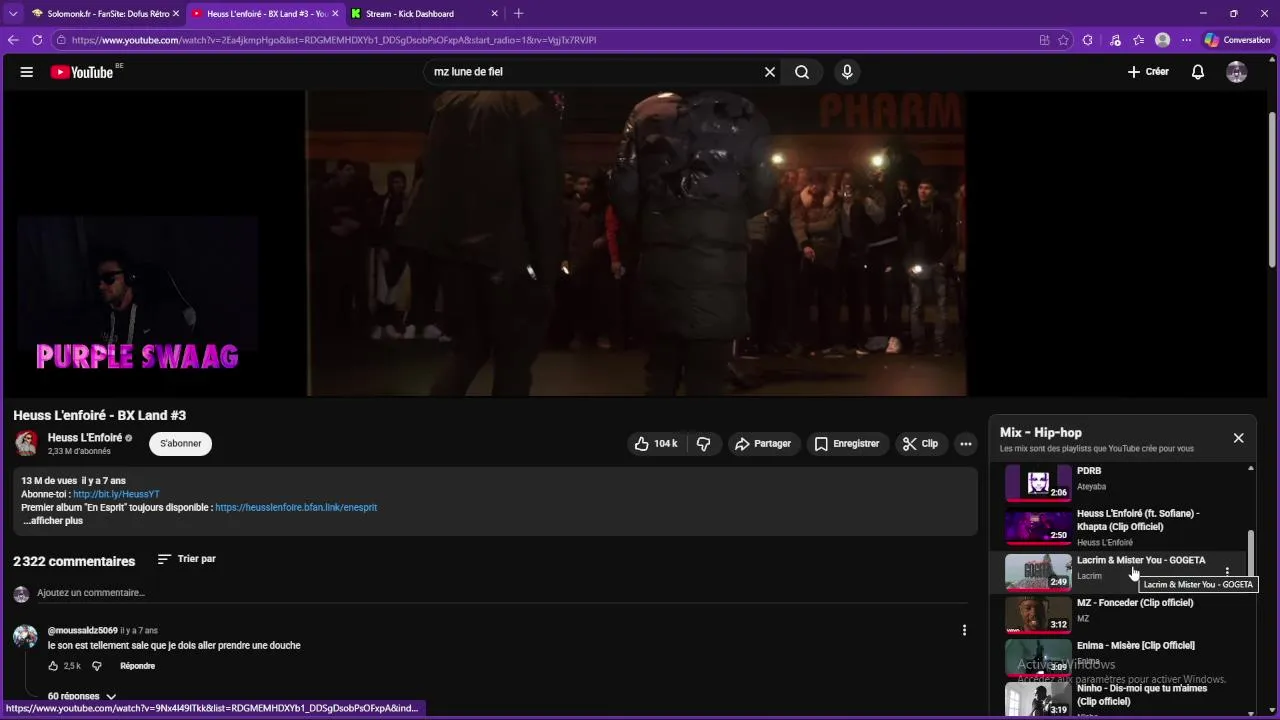Open the bit.ly/HeussYT link
The height and width of the screenshot is (720, 1280).
pyautogui.click(x=116, y=494)
